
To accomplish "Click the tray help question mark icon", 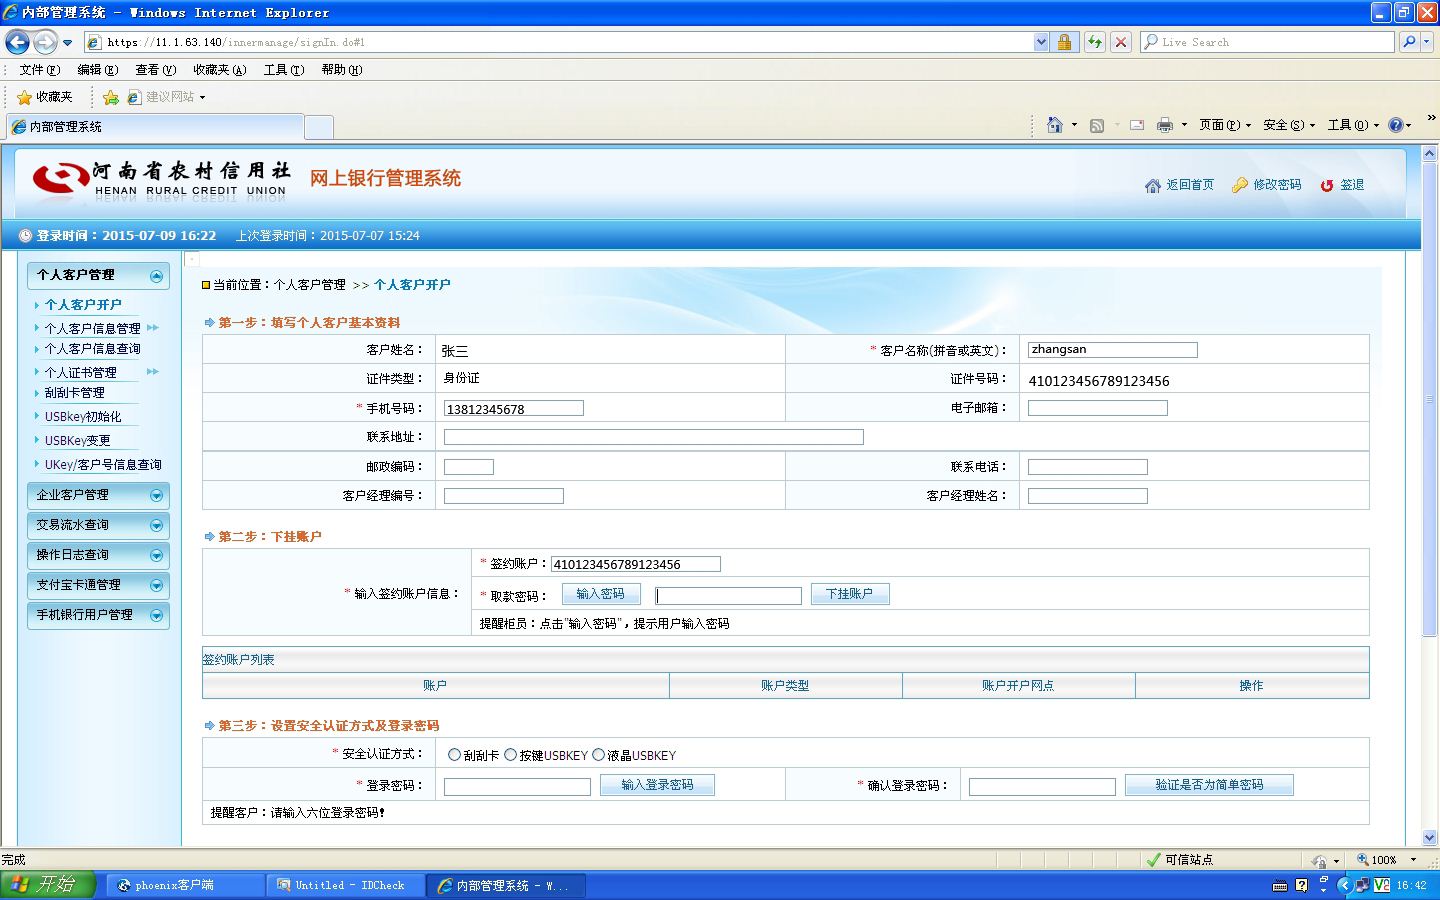I will (1301, 885).
